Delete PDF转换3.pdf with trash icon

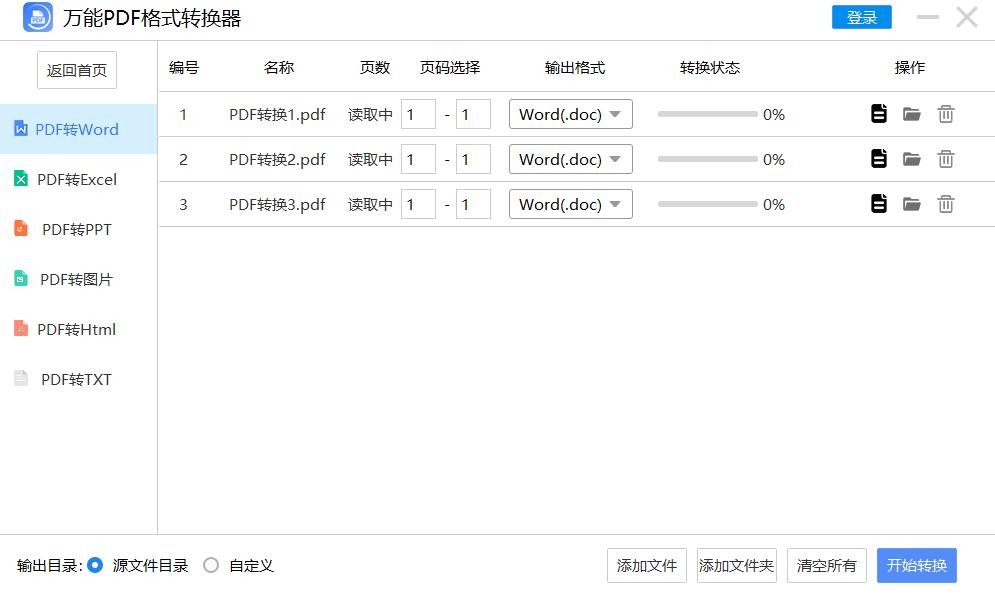point(946,204)
